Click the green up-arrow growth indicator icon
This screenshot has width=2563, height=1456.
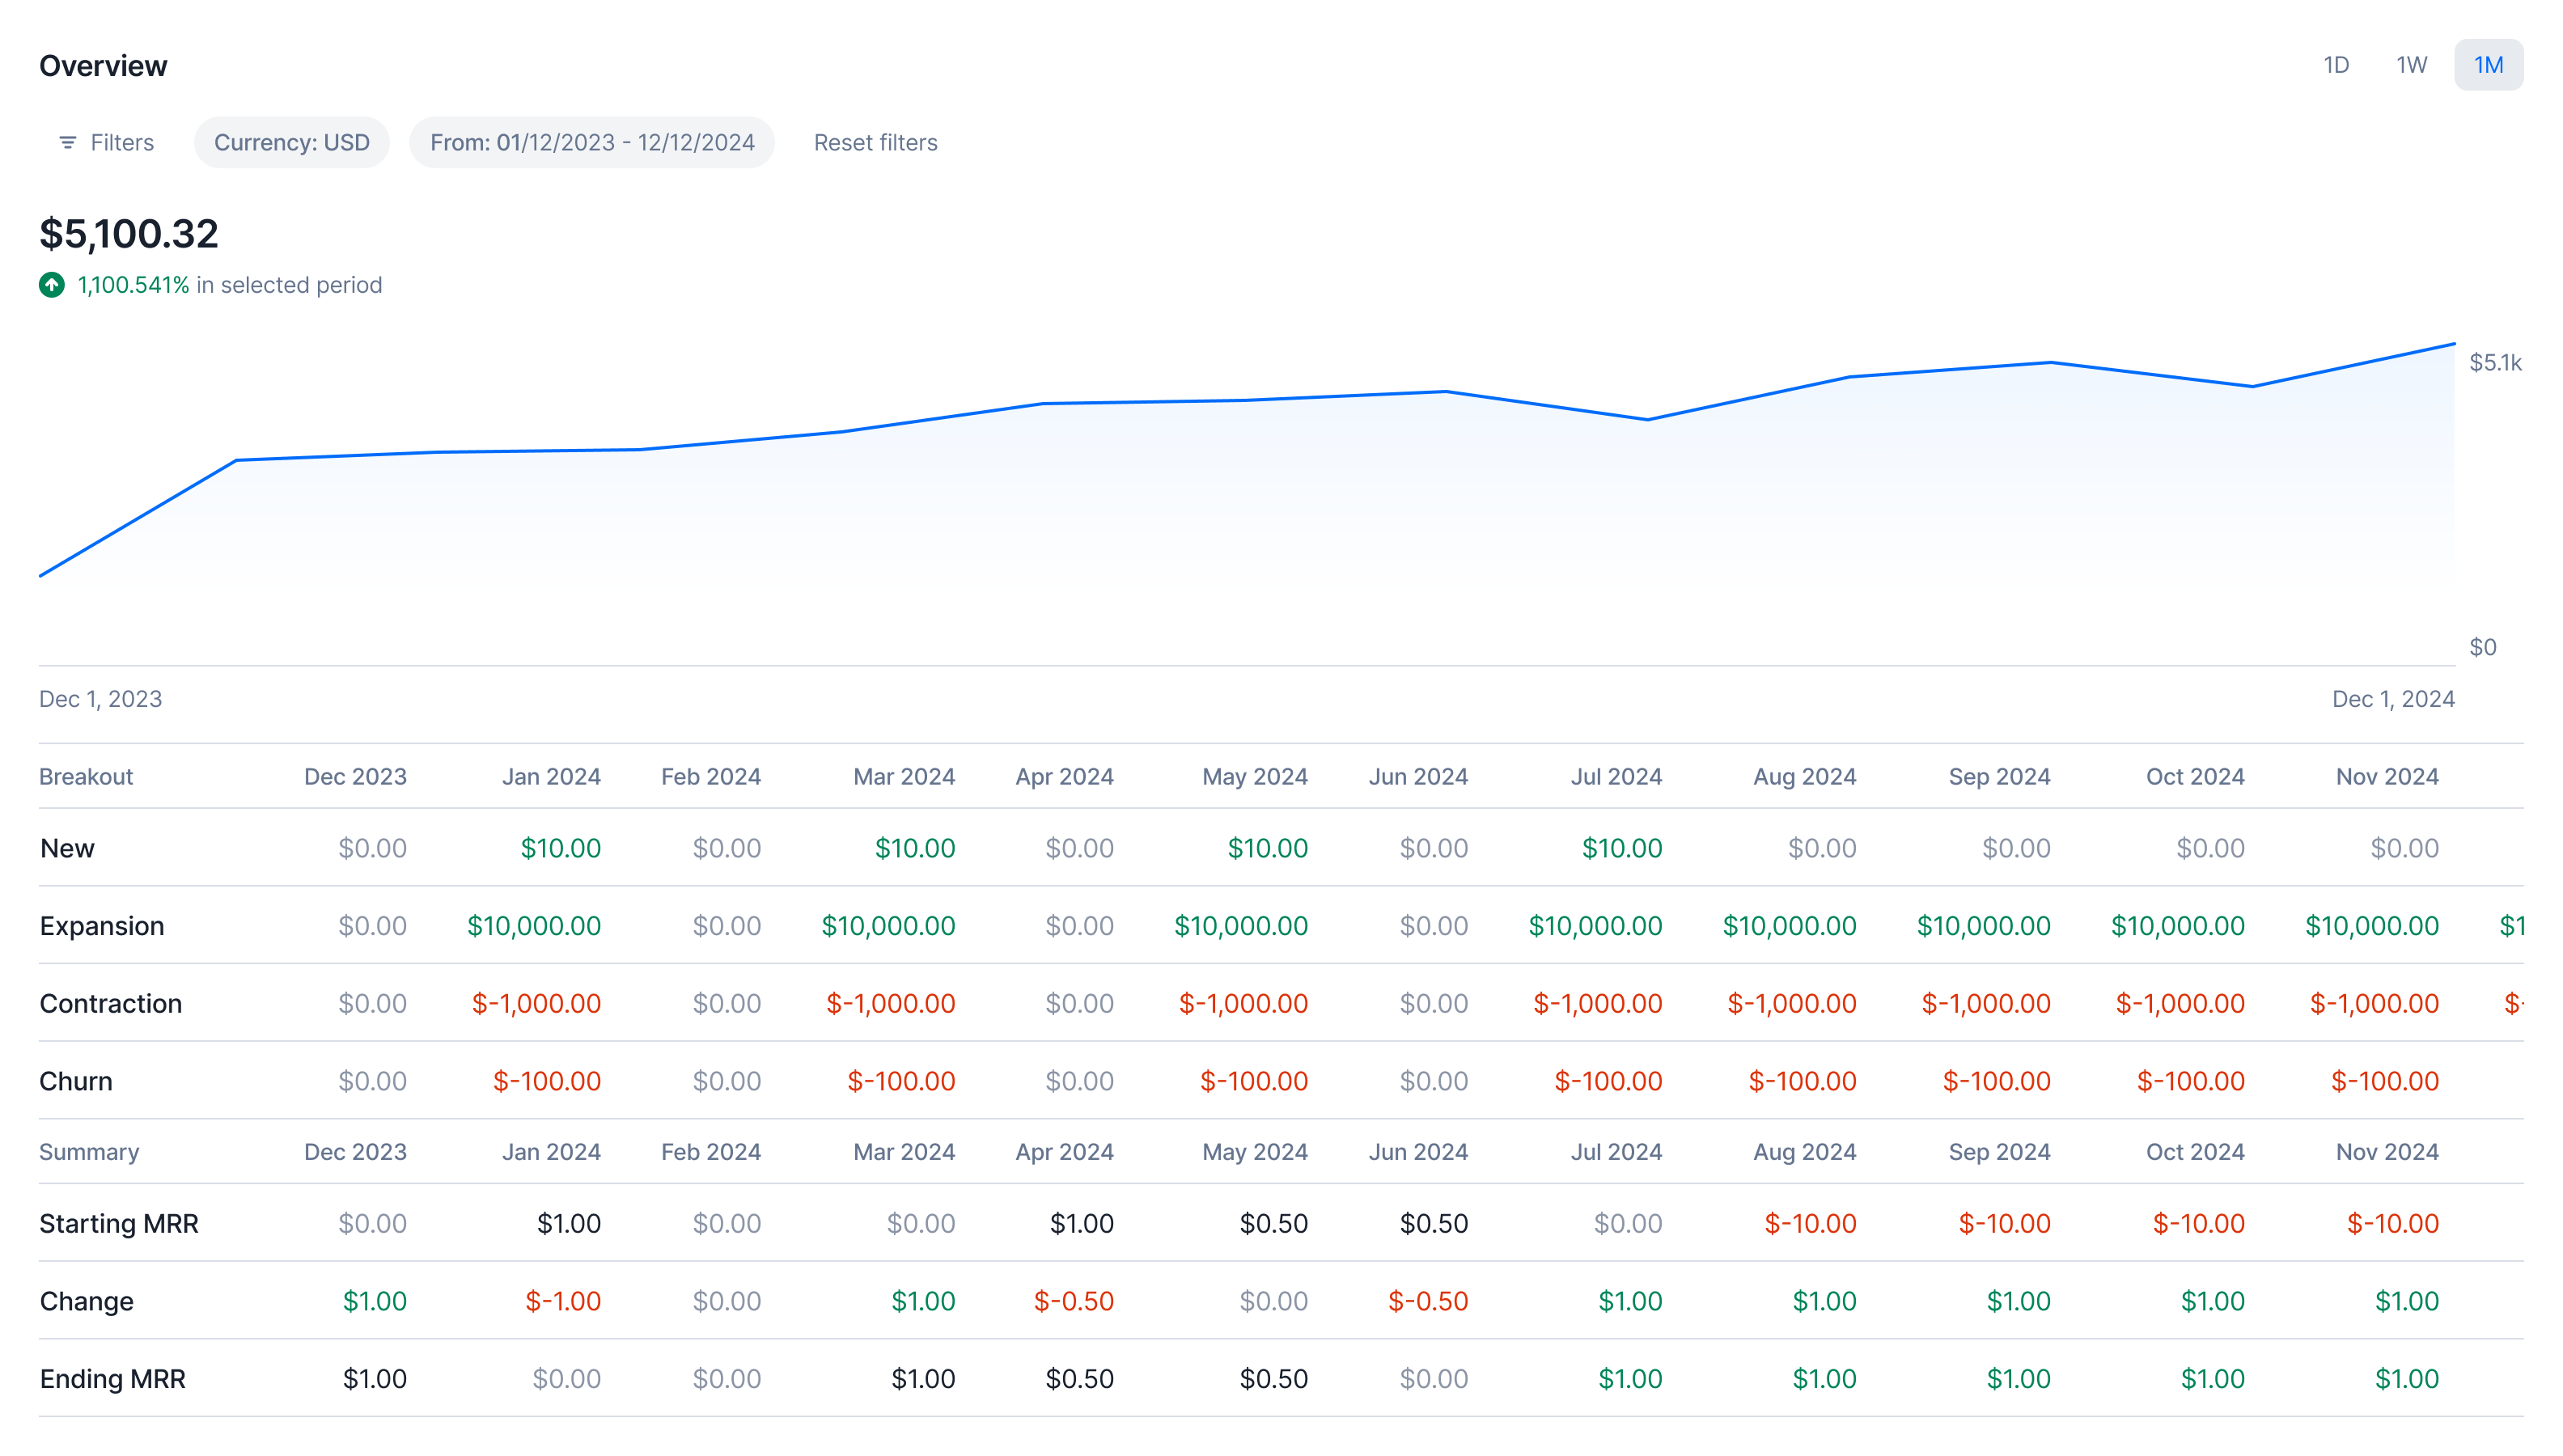(x=52, y=285)
